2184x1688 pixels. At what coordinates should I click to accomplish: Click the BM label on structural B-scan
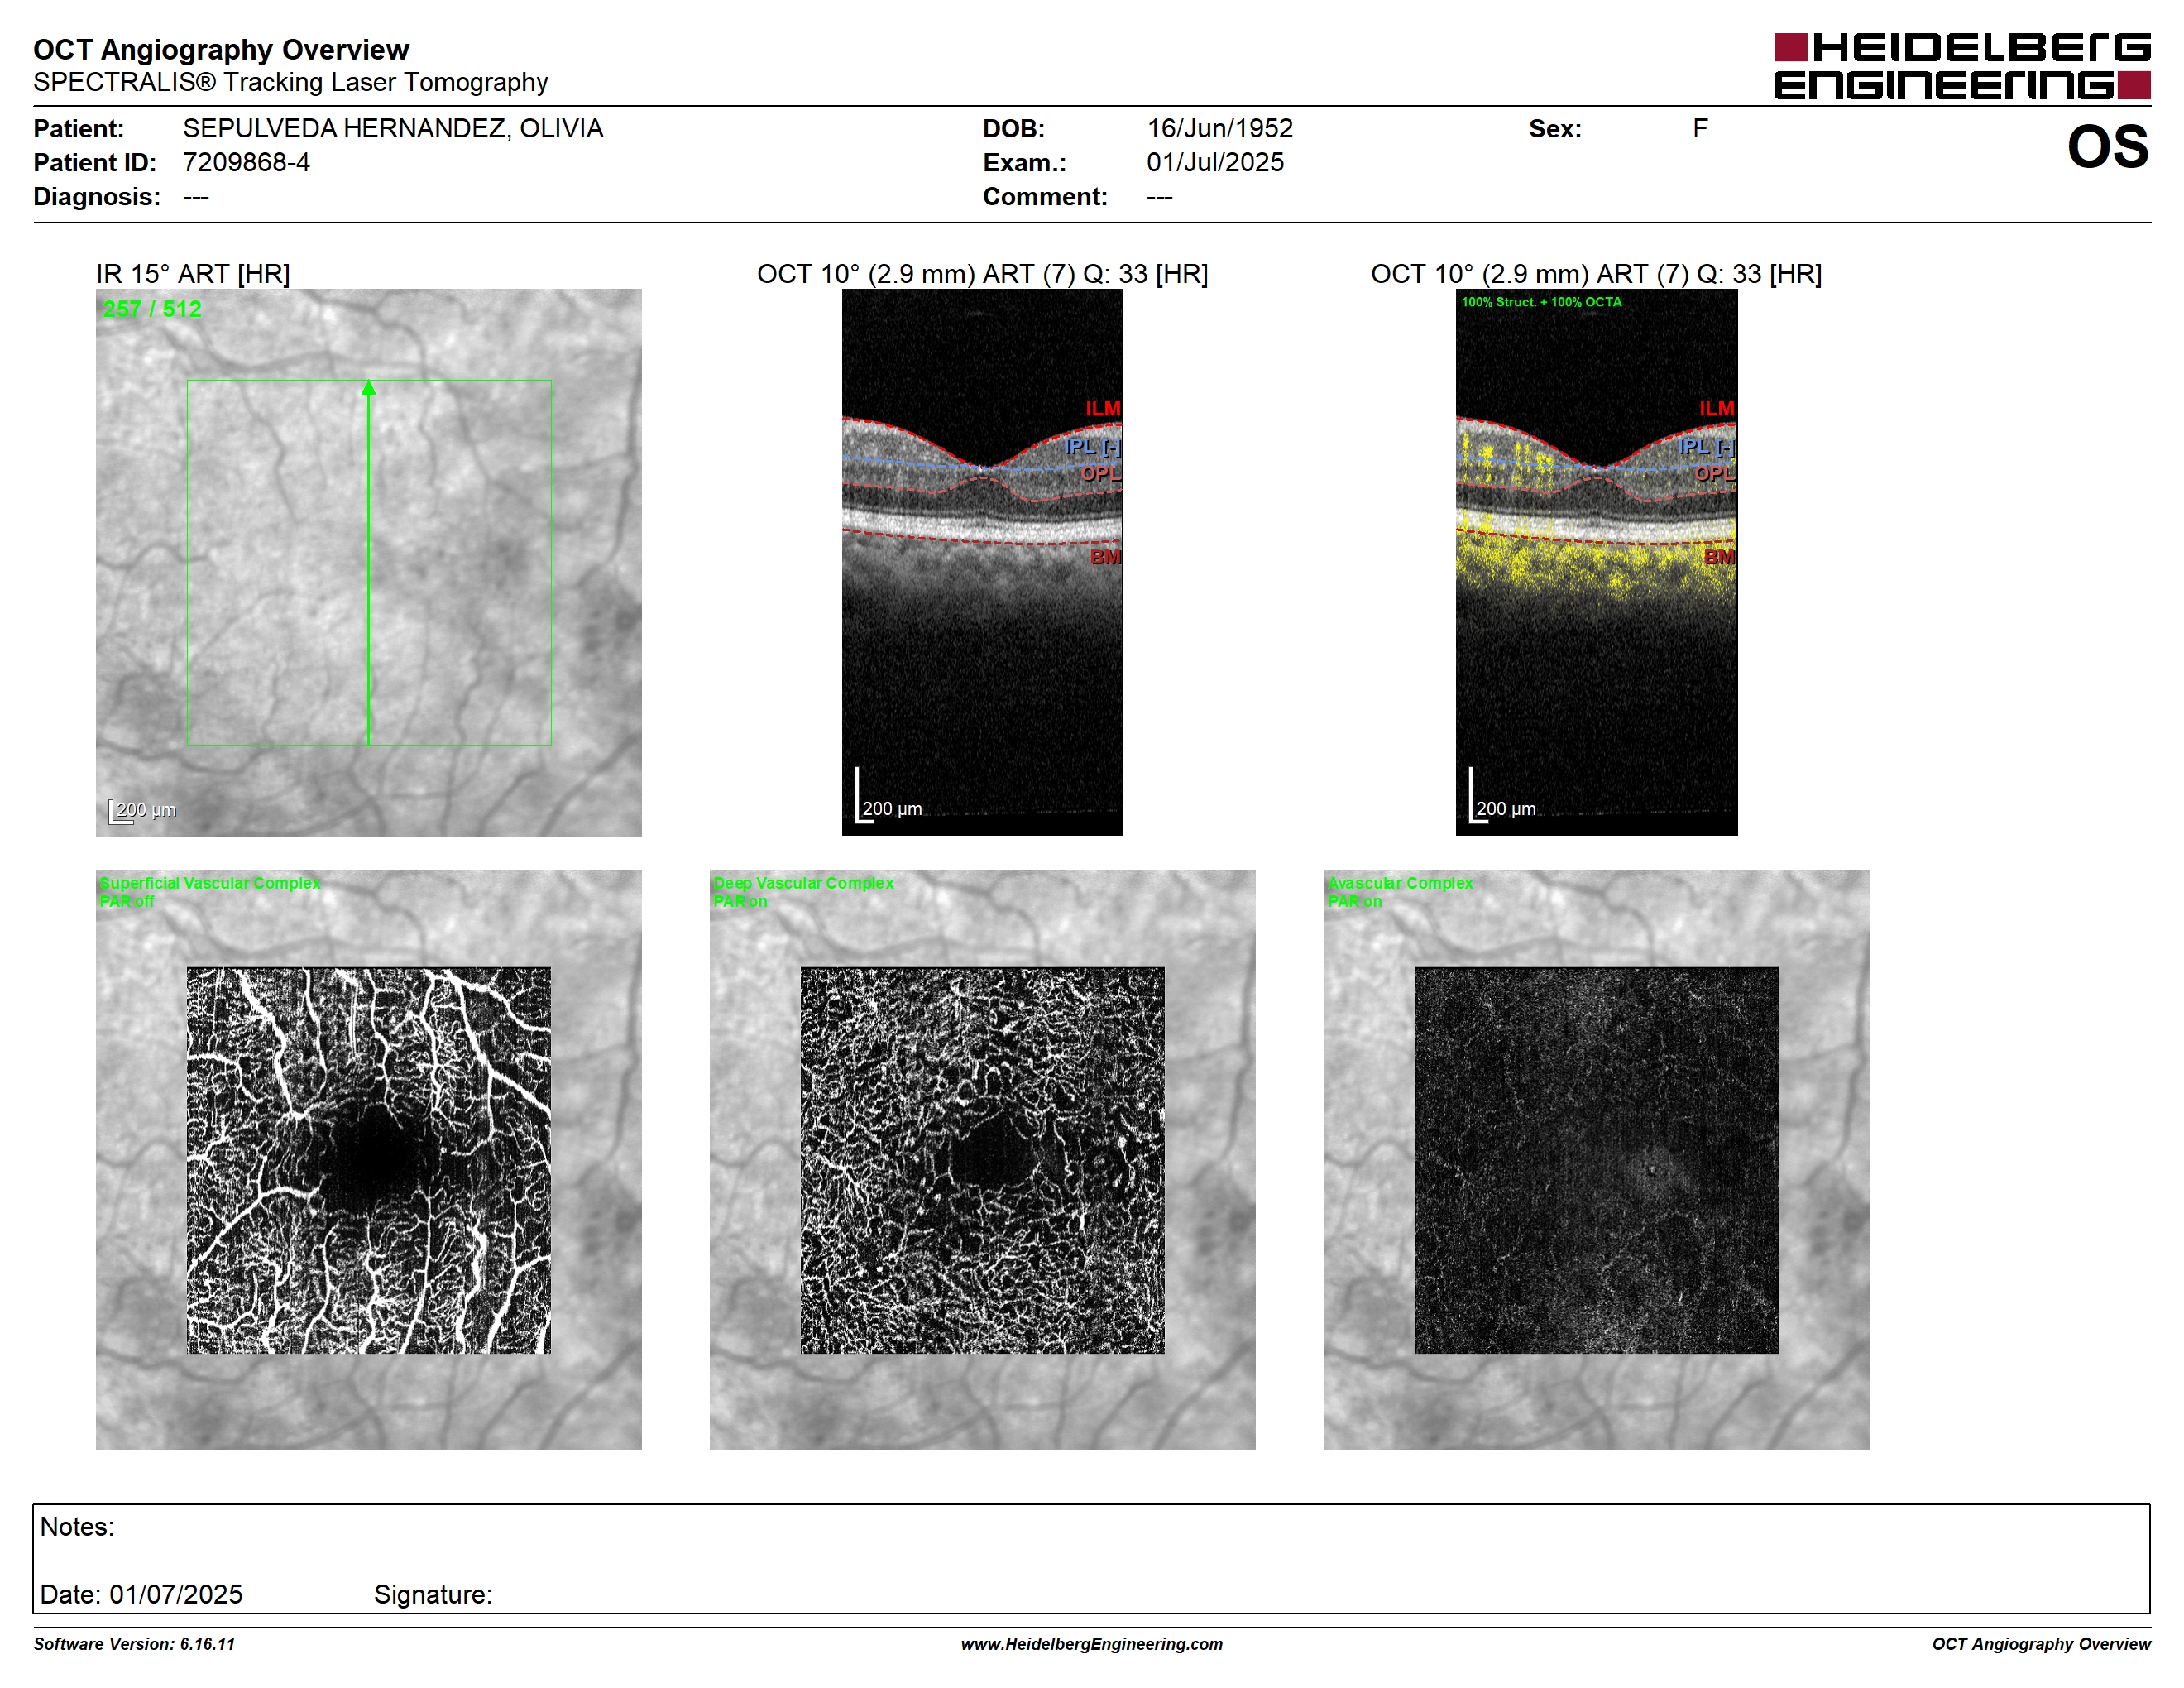point(1105,557)
